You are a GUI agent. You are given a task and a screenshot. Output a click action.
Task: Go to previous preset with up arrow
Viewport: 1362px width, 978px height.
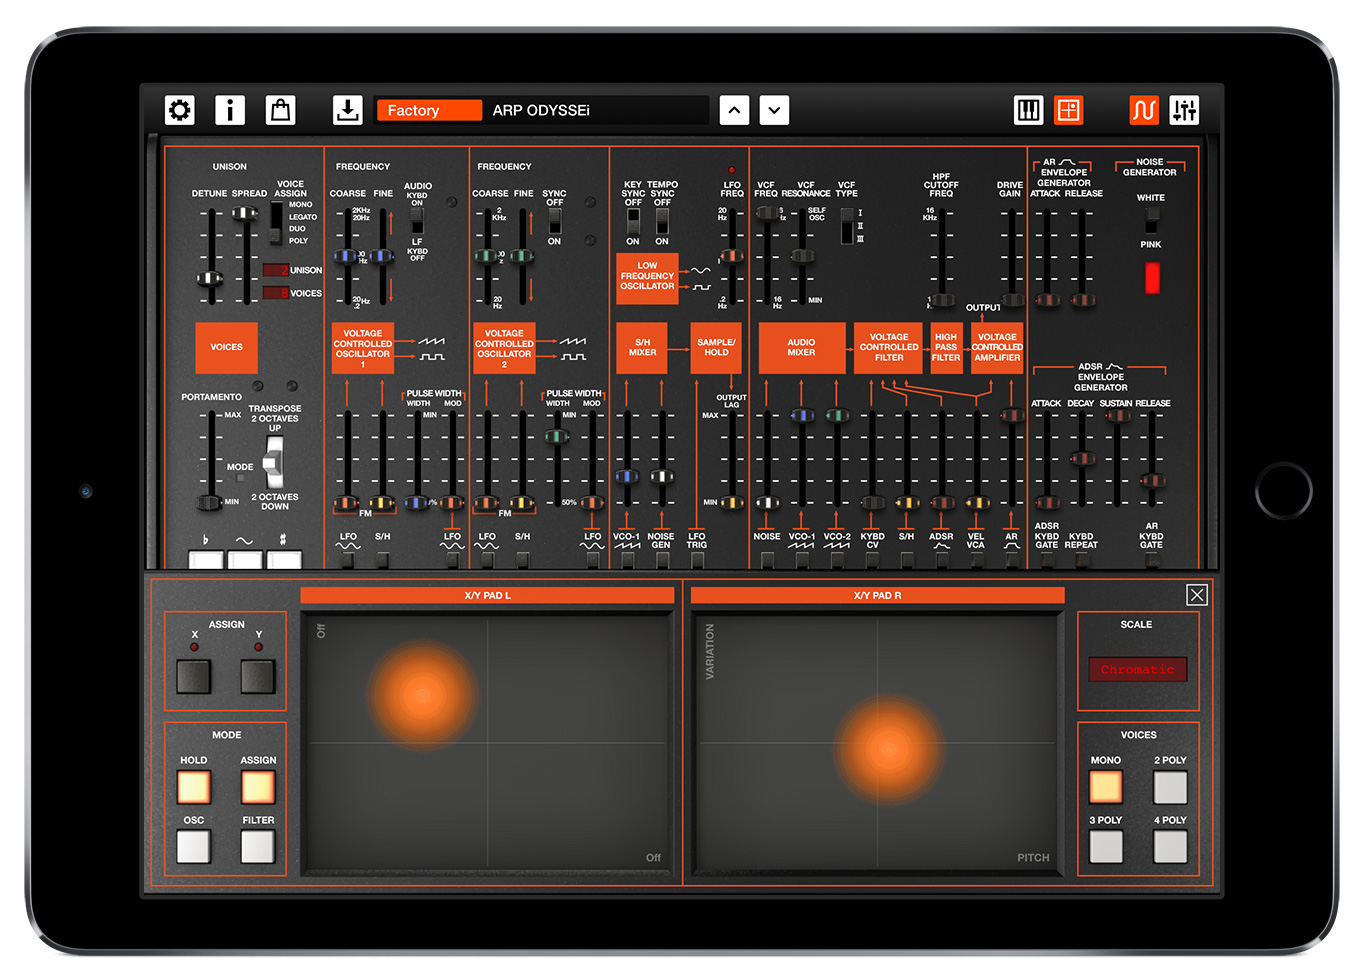[x=735, y=110]
